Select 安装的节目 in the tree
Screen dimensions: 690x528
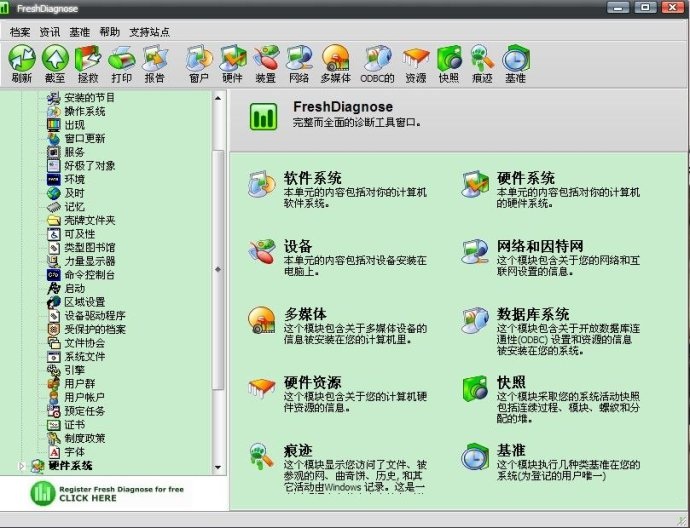click(x=89, y=97)
